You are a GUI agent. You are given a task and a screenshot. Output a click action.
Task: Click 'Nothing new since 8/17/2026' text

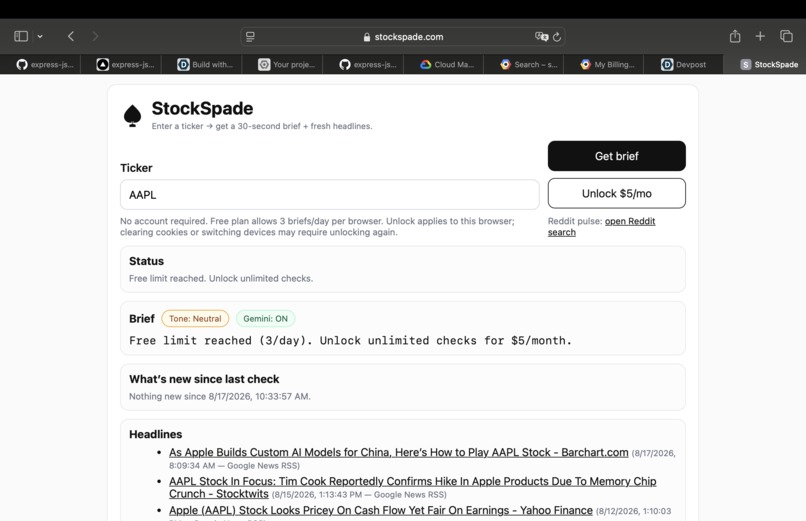point(219,397)
